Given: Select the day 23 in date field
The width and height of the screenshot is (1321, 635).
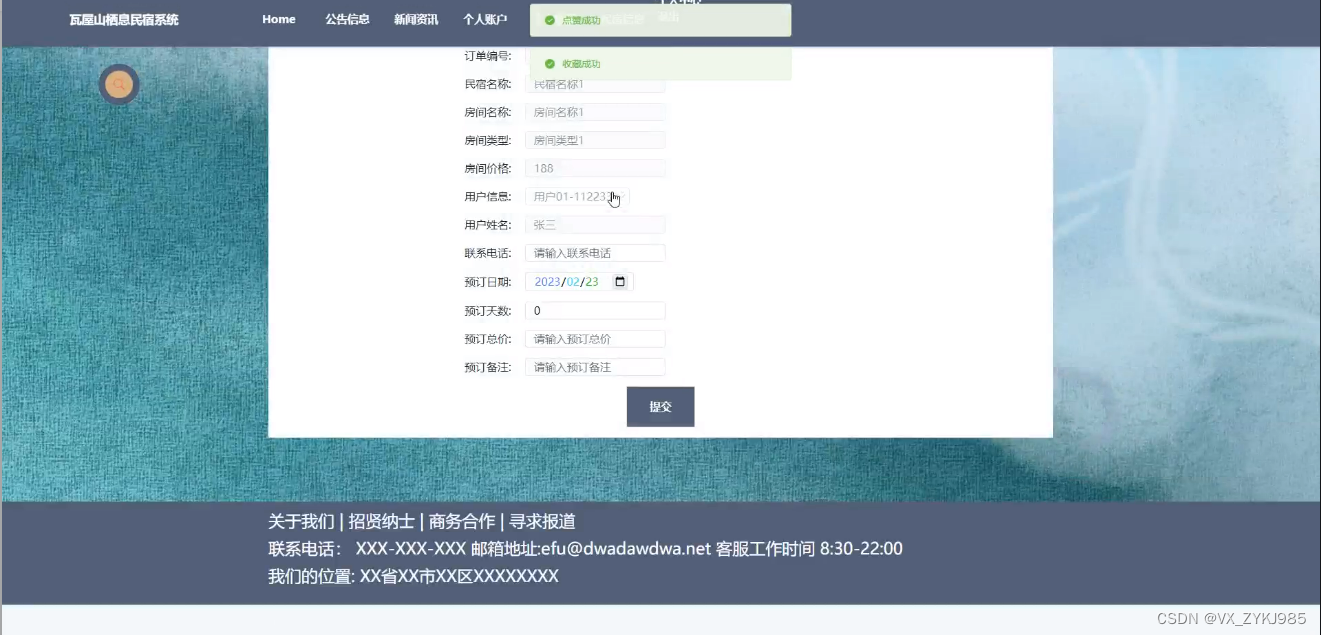Looking at the screenshot, I should click(x=592, y=282).
